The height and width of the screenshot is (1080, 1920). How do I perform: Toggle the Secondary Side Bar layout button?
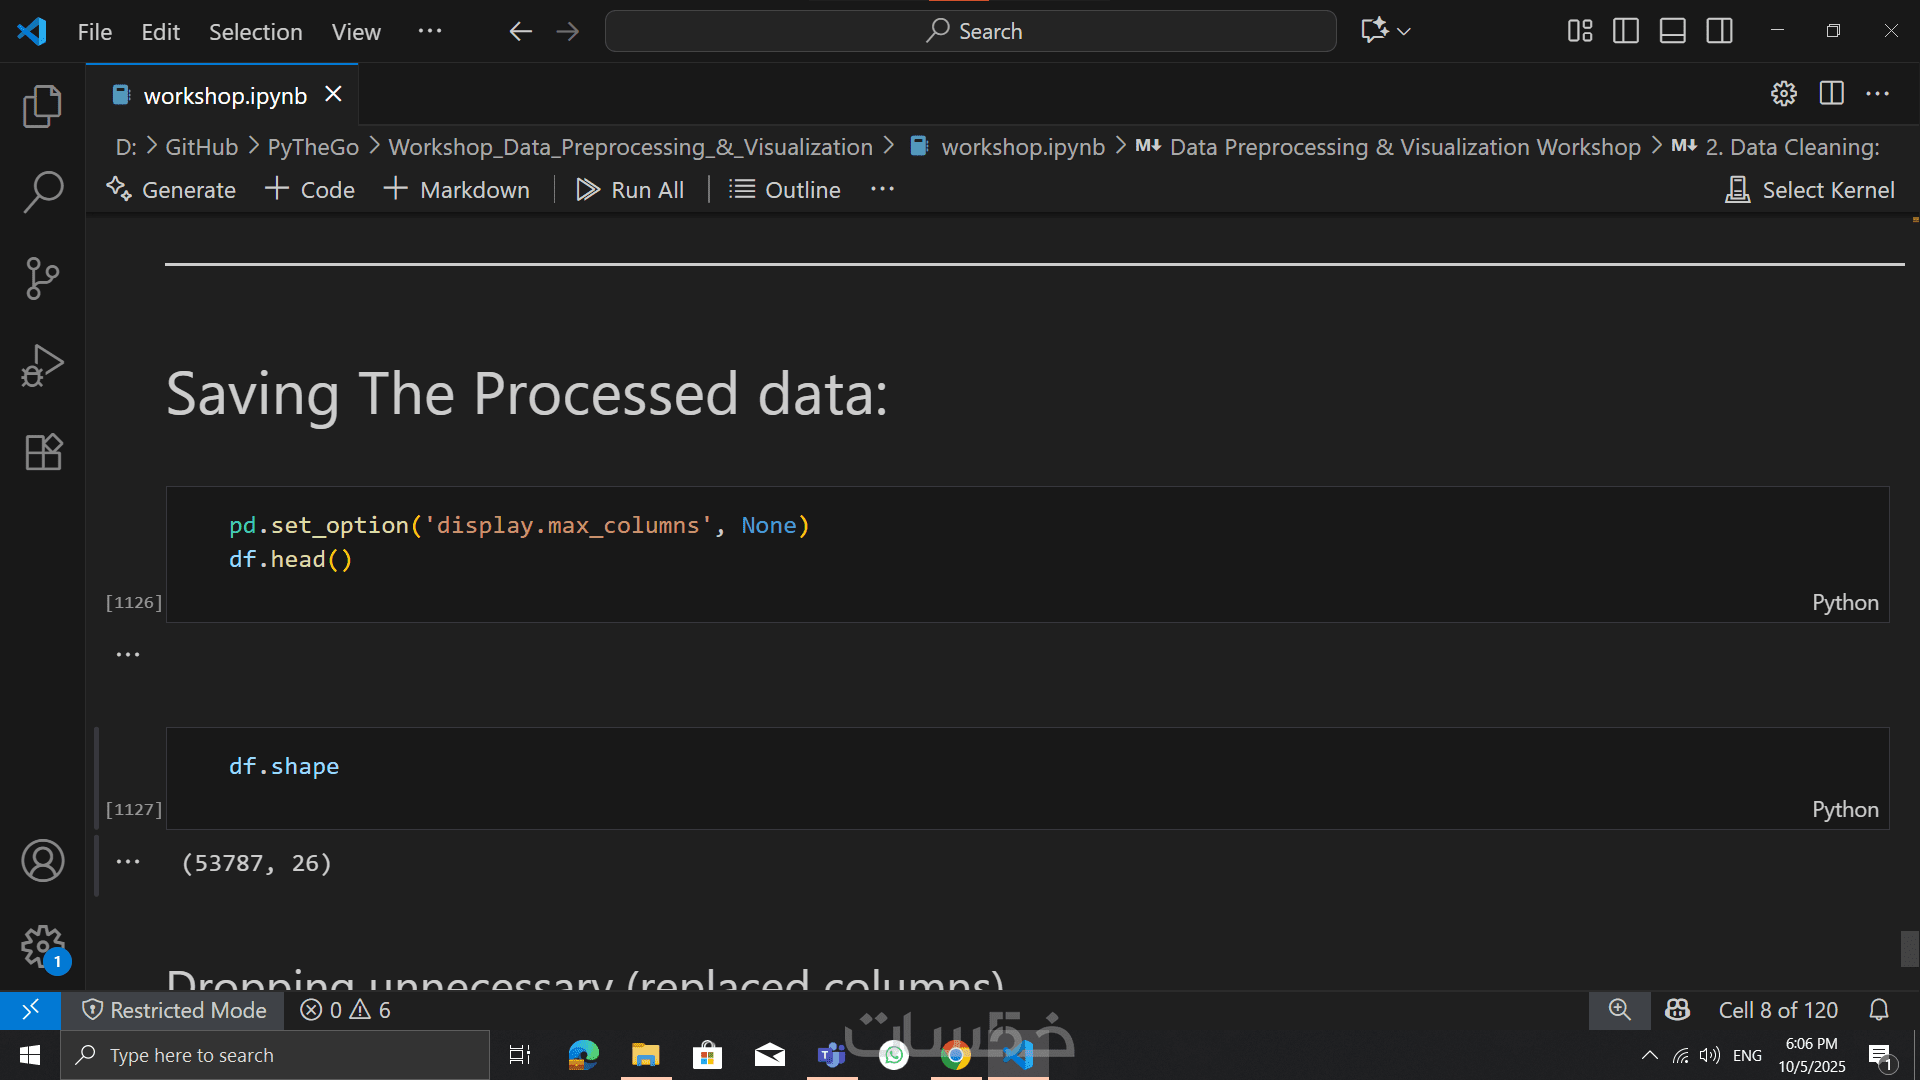pyautogui.click(x=1720, y=31)
